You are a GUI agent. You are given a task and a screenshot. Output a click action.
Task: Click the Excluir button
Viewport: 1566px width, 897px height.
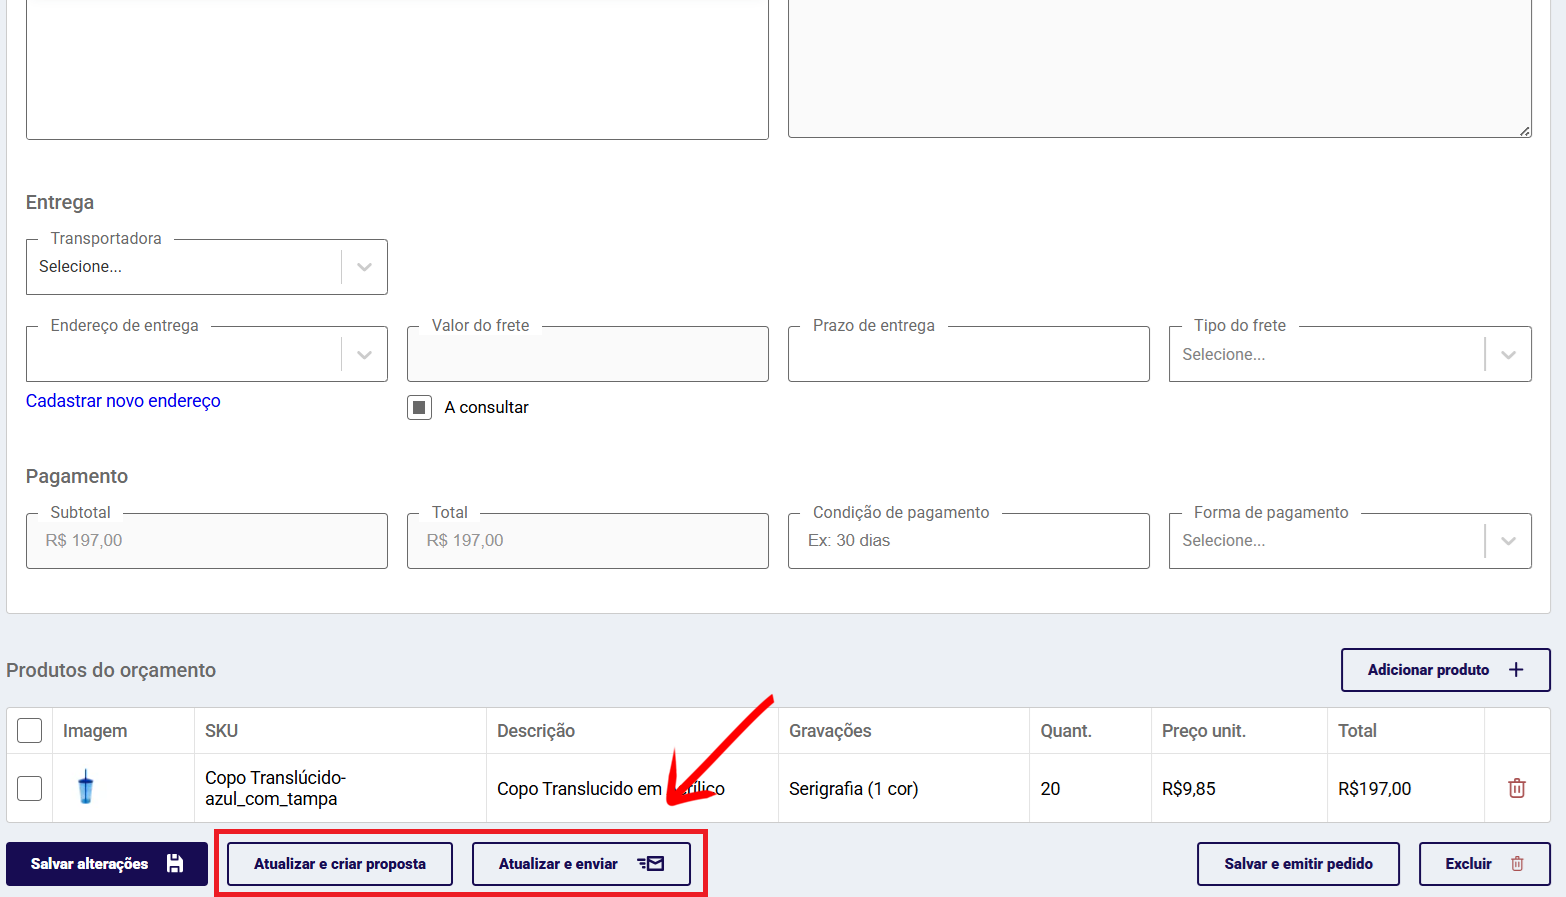1485,864
